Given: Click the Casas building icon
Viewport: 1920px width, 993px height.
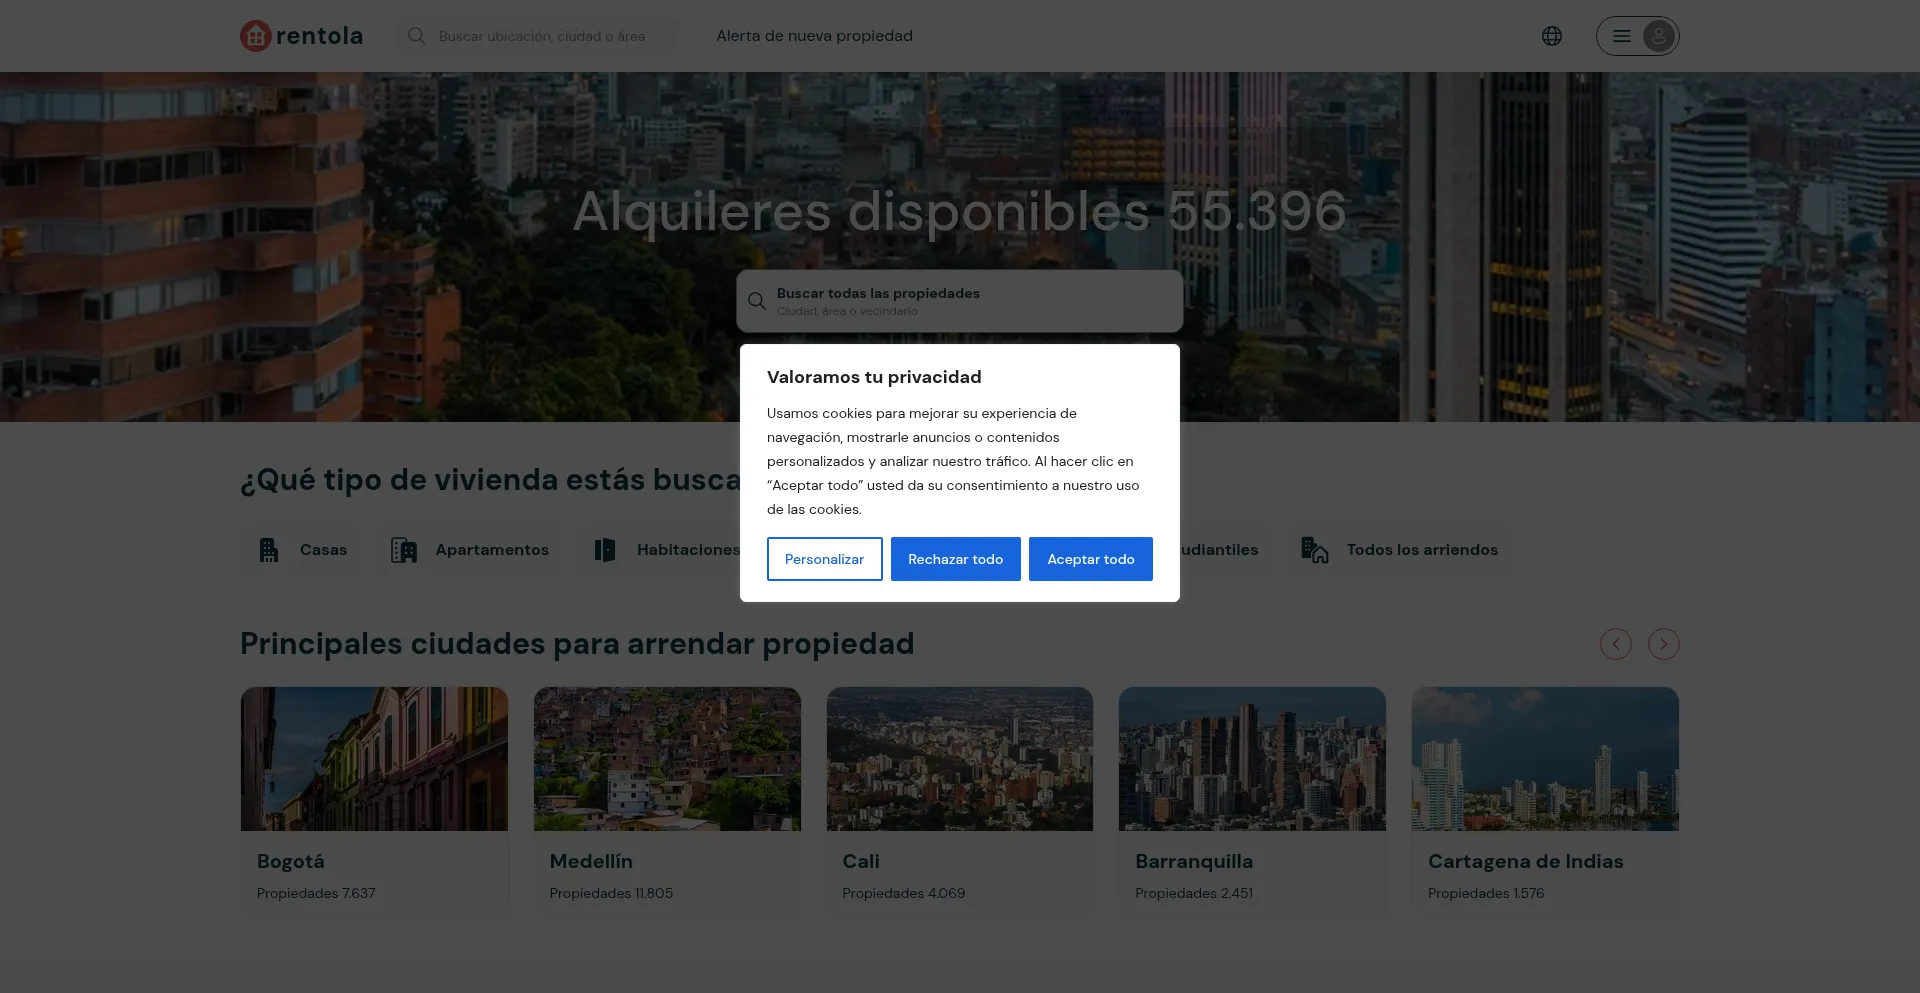Looking at the screenshot, I should [269, 550].
